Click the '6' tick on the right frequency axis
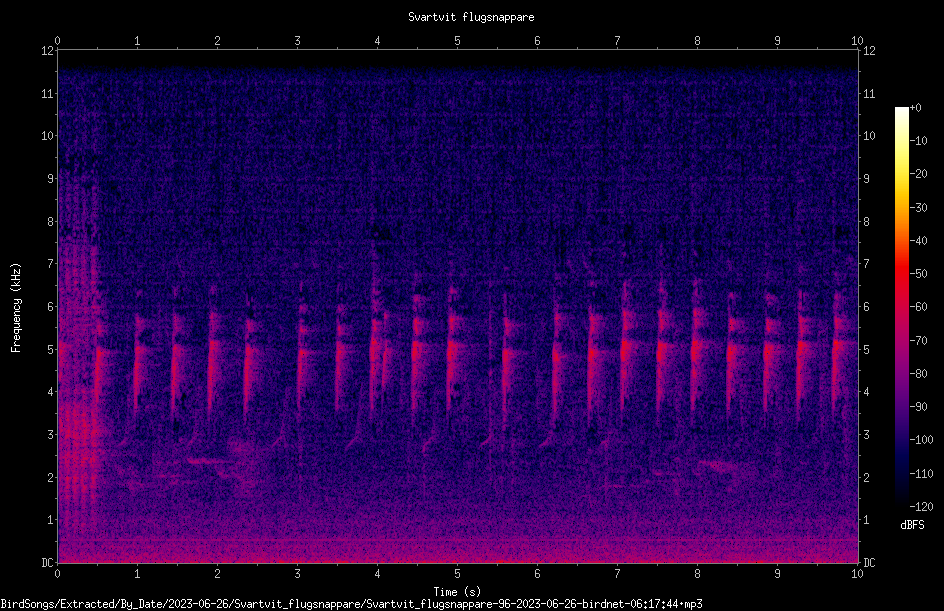Image resolution: width=944 pixels, height=611 pixels. point(866,306)
